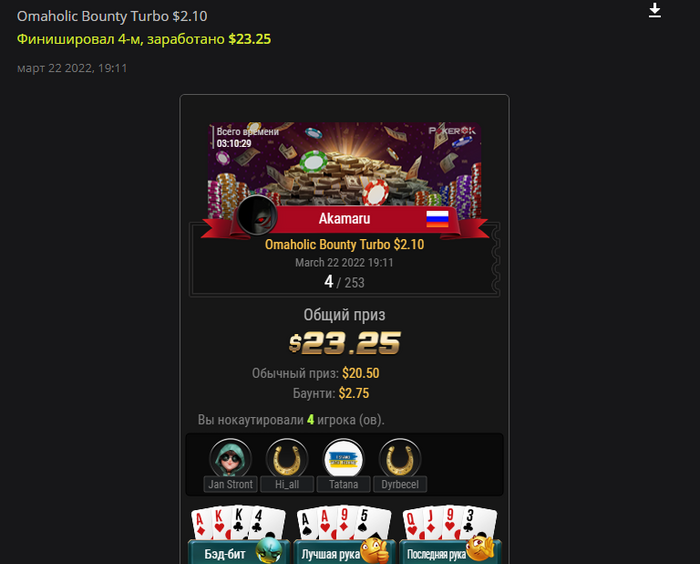Open the Лучшая рука hand card
700x564 pixels.
[x=344, y=535]
